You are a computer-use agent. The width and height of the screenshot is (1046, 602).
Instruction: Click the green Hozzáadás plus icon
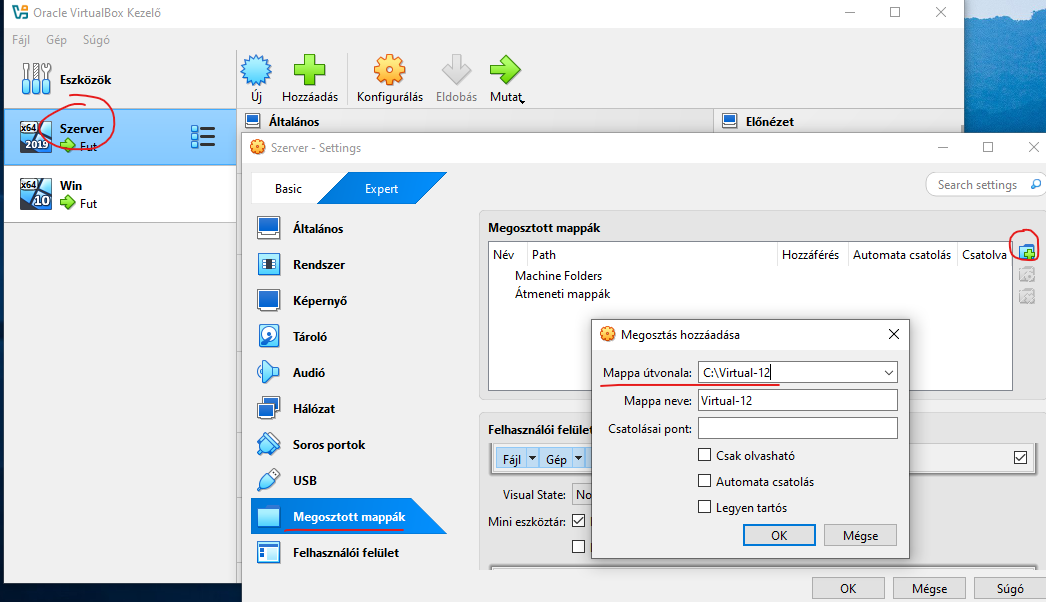(x=310, y=69)
